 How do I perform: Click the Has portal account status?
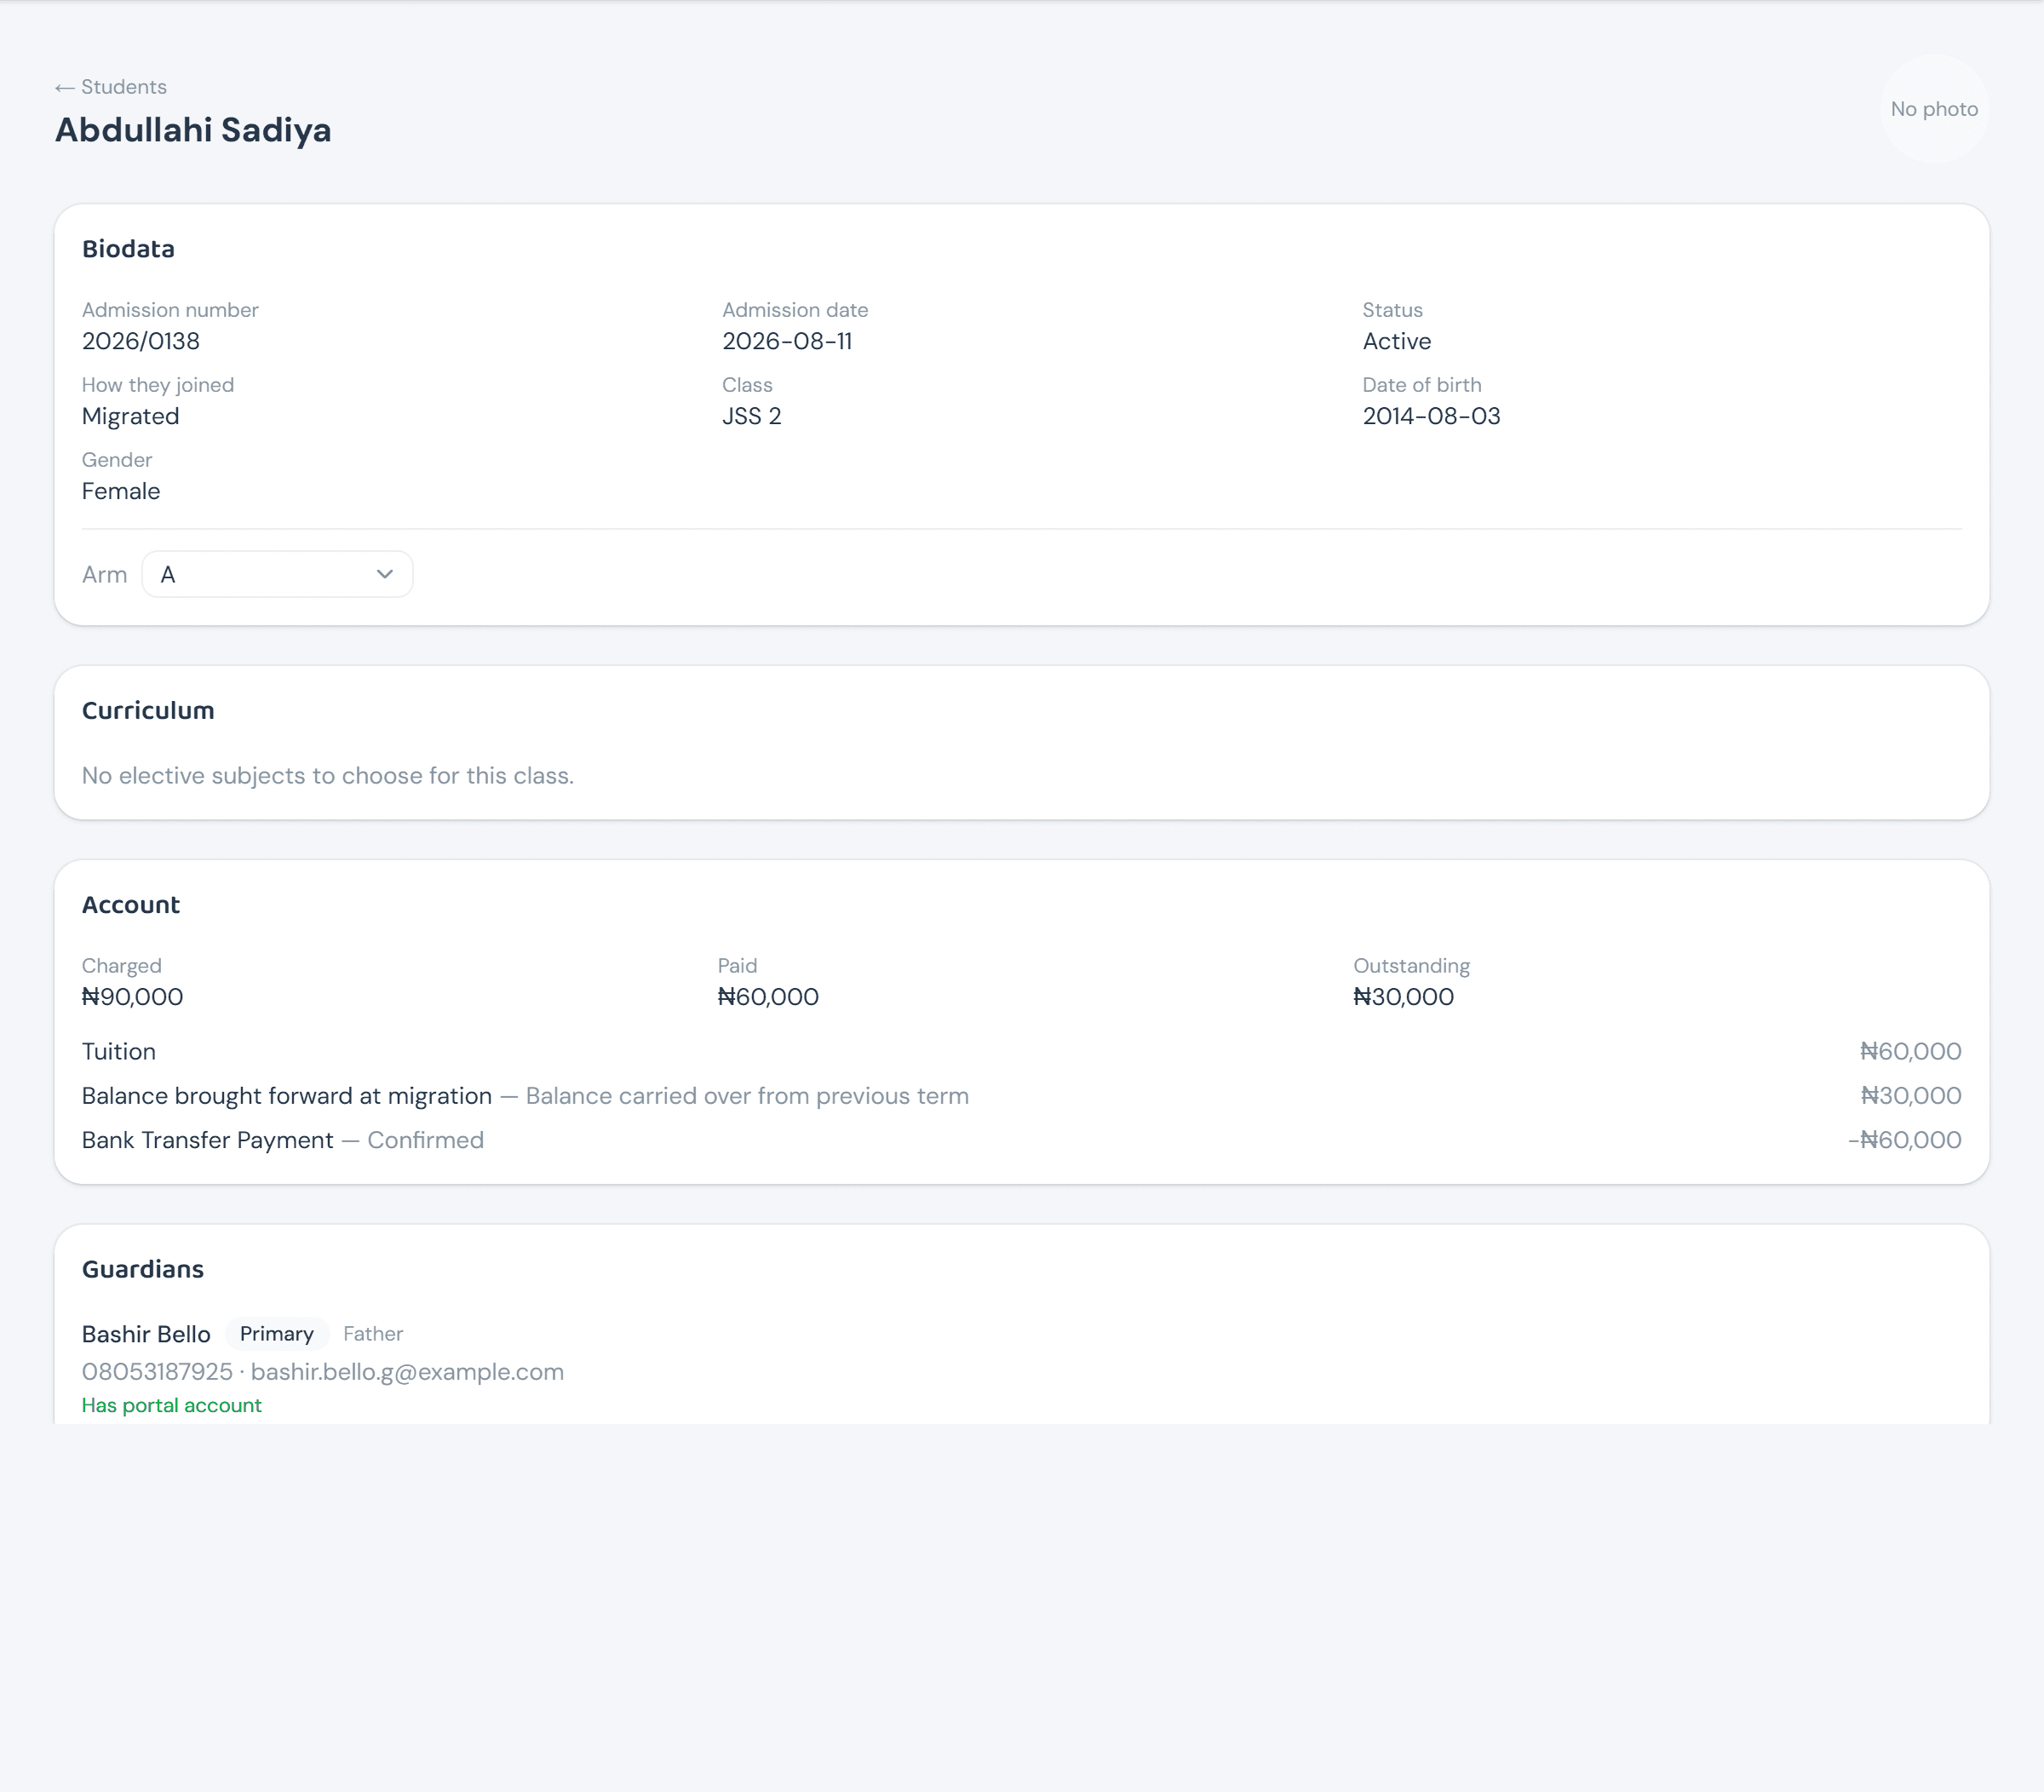(172, 1405)
